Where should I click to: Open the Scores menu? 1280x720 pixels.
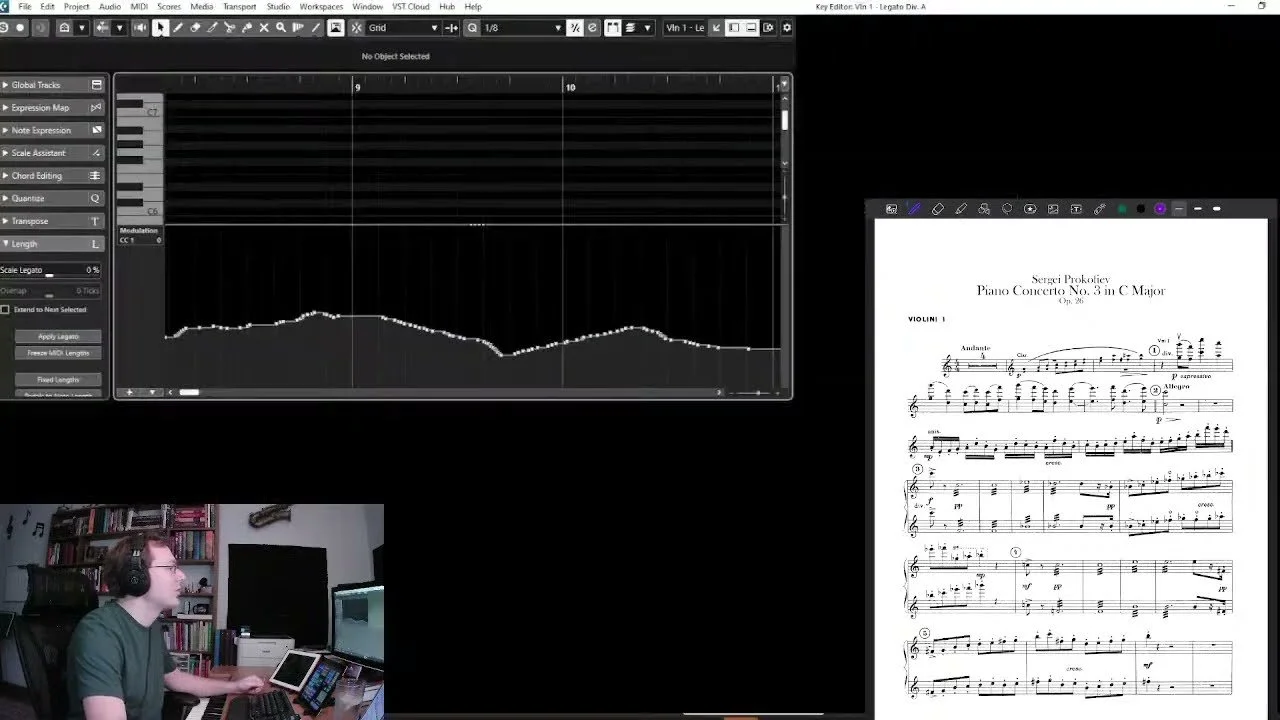pos(168,6)
